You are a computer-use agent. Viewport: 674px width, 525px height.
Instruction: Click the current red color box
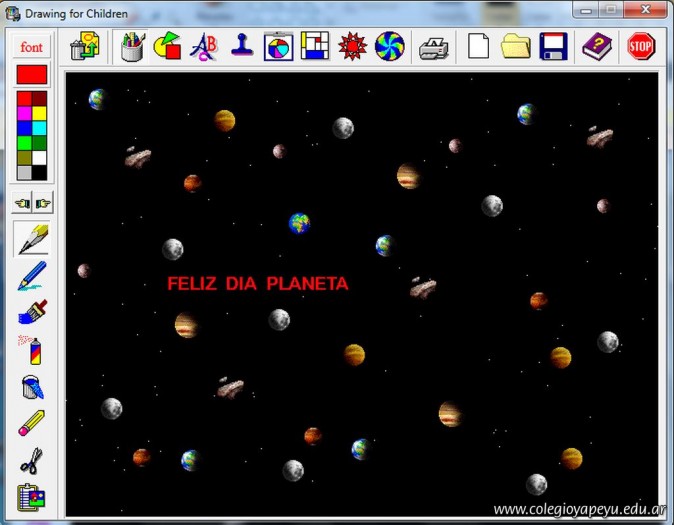[x=31, y=74]
